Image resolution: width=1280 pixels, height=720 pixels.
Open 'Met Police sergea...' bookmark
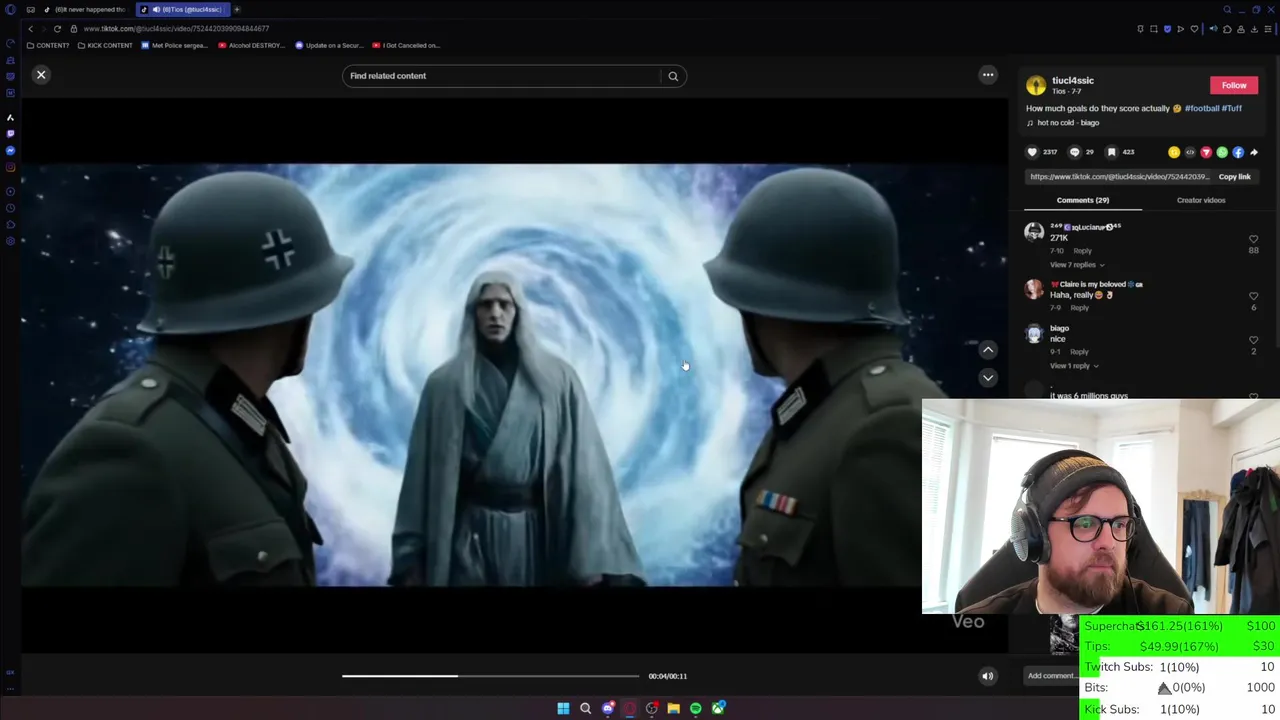pos(175,45)
